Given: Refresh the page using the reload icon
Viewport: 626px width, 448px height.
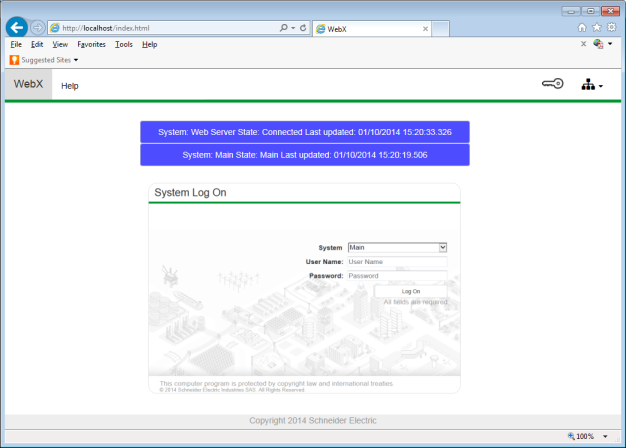Looking at the screenshot, I should (303, 28).
